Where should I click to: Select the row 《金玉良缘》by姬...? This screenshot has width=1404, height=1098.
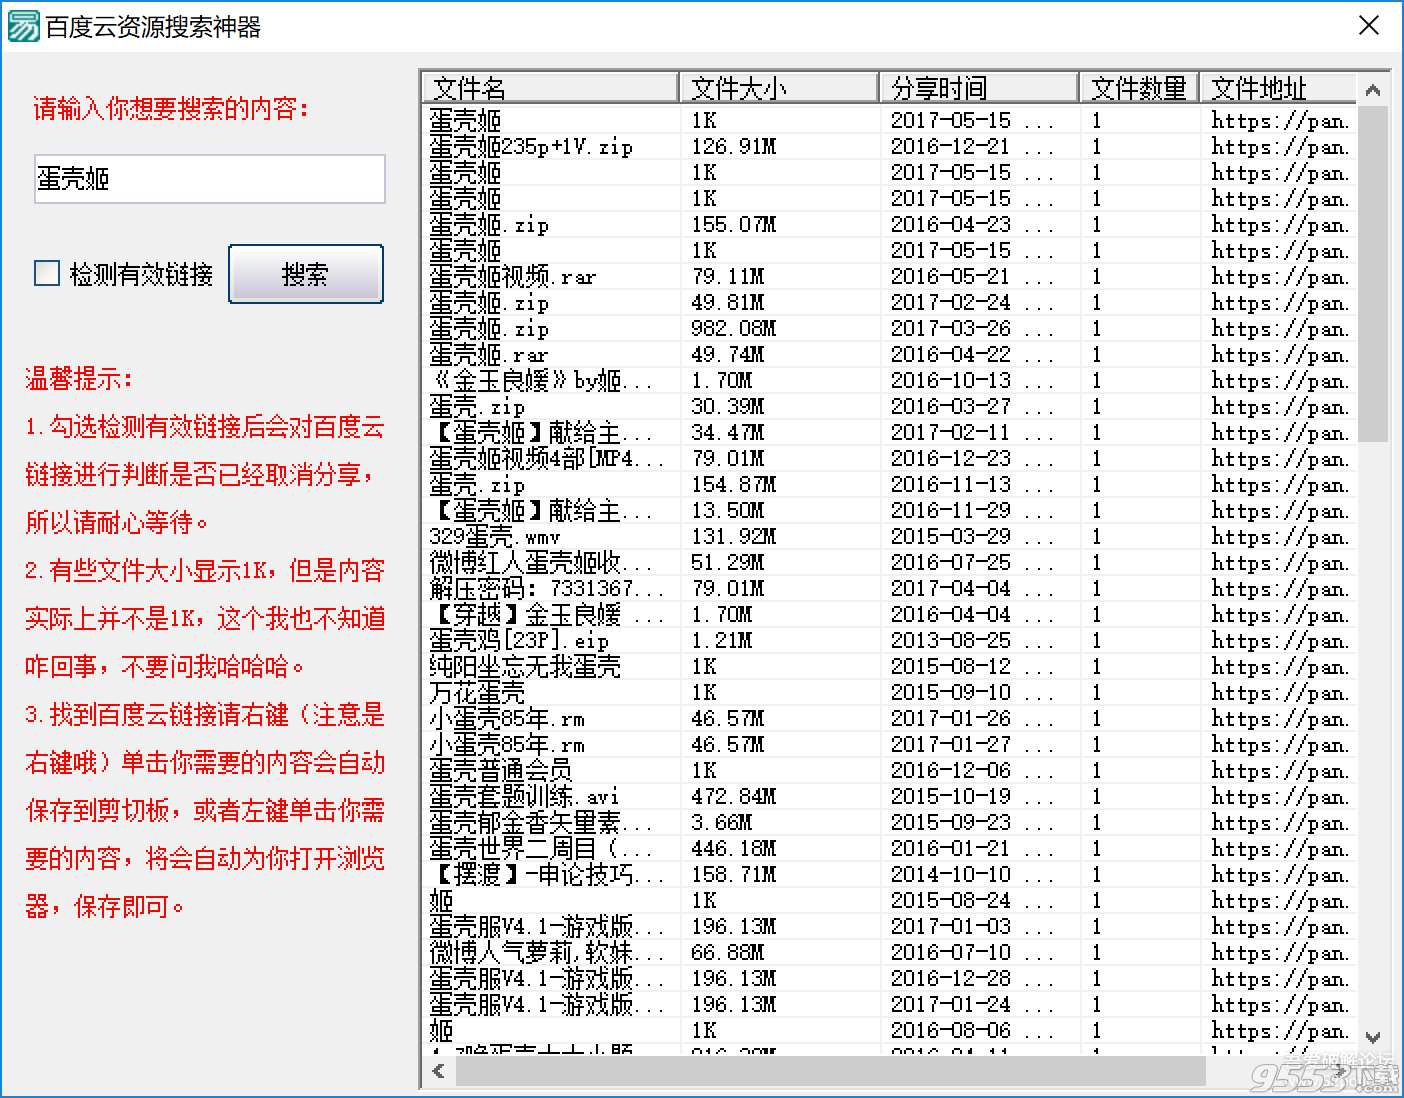tap(890, 381)
